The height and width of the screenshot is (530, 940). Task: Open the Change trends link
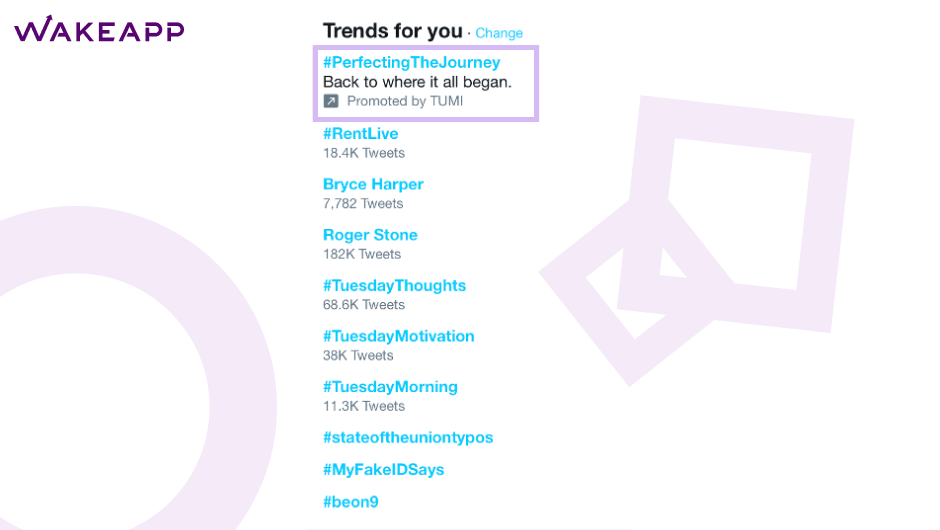[499, 33]
